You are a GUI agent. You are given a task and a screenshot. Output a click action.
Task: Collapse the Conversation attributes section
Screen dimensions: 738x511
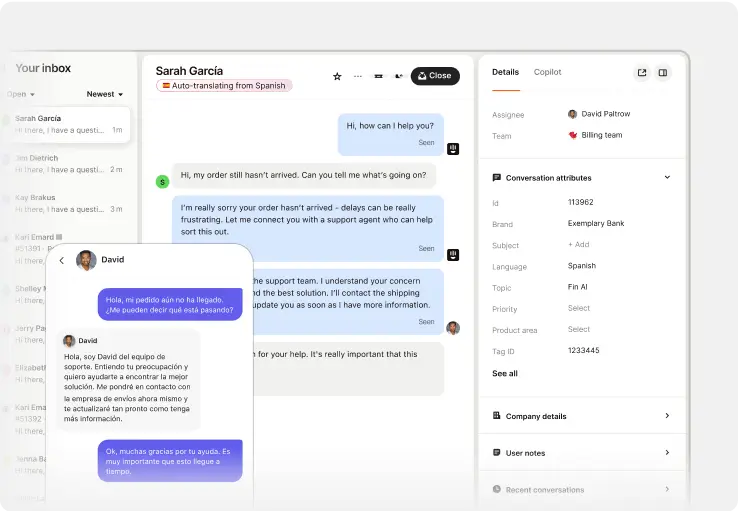pyautogui.click(x=667, y=178)
